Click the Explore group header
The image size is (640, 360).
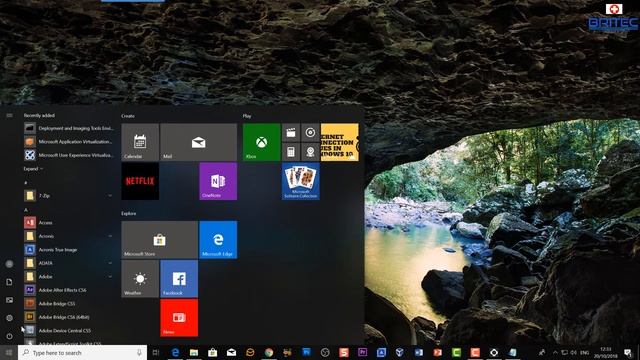pyautogui.click(x=129, y=213)
